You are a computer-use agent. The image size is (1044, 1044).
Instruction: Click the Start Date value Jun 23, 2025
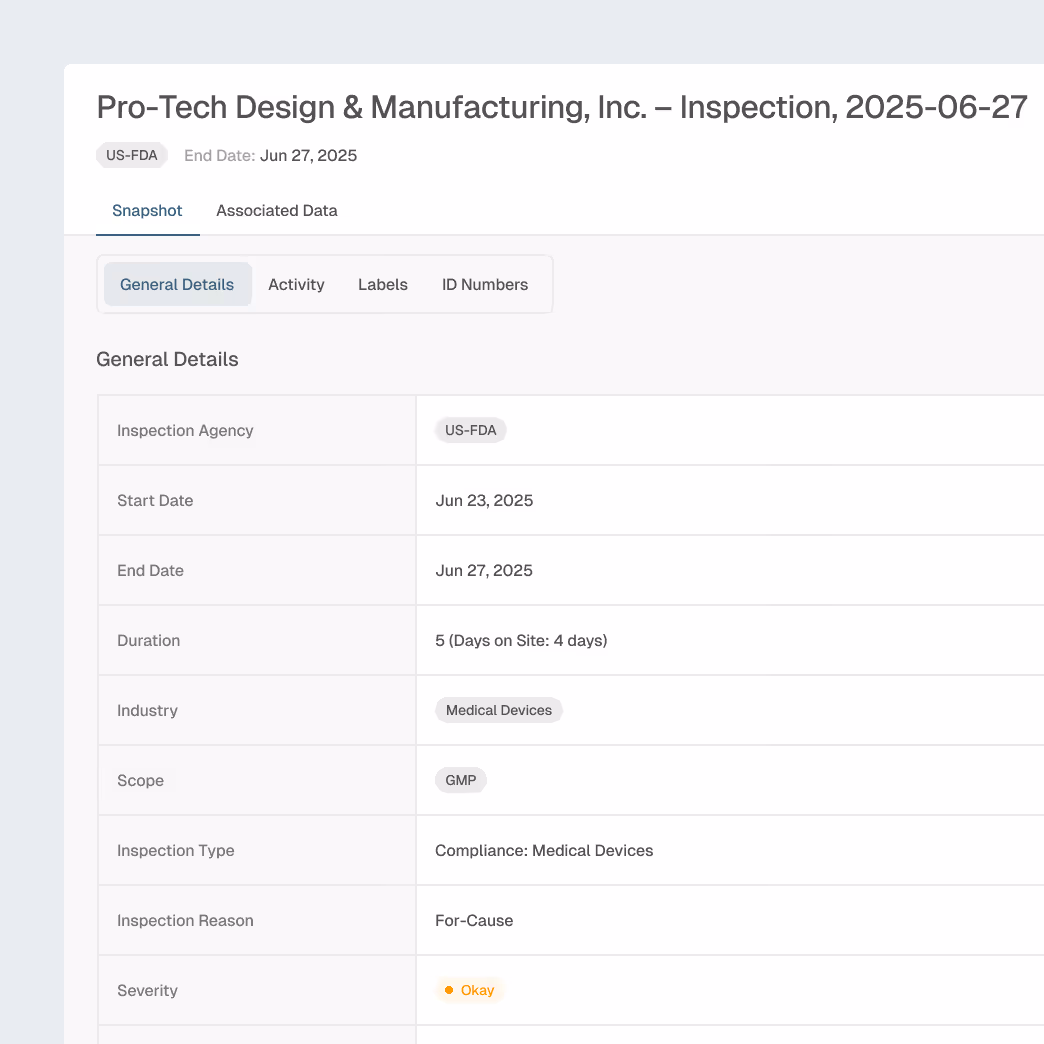point(484,500)
